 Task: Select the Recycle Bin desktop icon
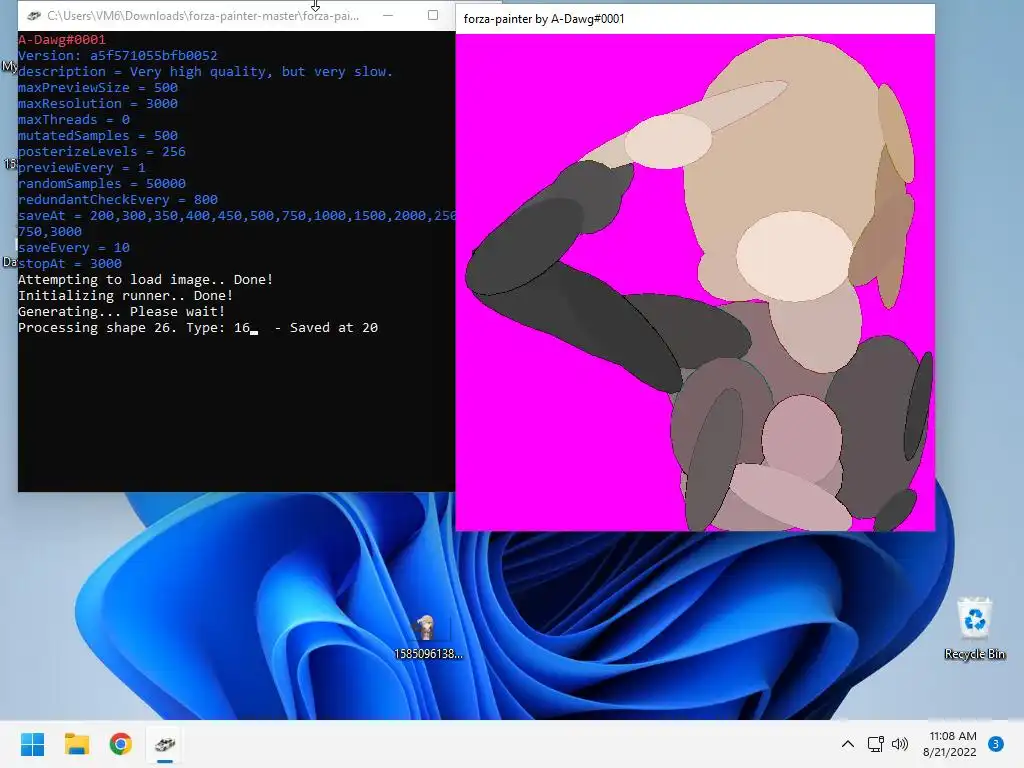tap(974, 628)
